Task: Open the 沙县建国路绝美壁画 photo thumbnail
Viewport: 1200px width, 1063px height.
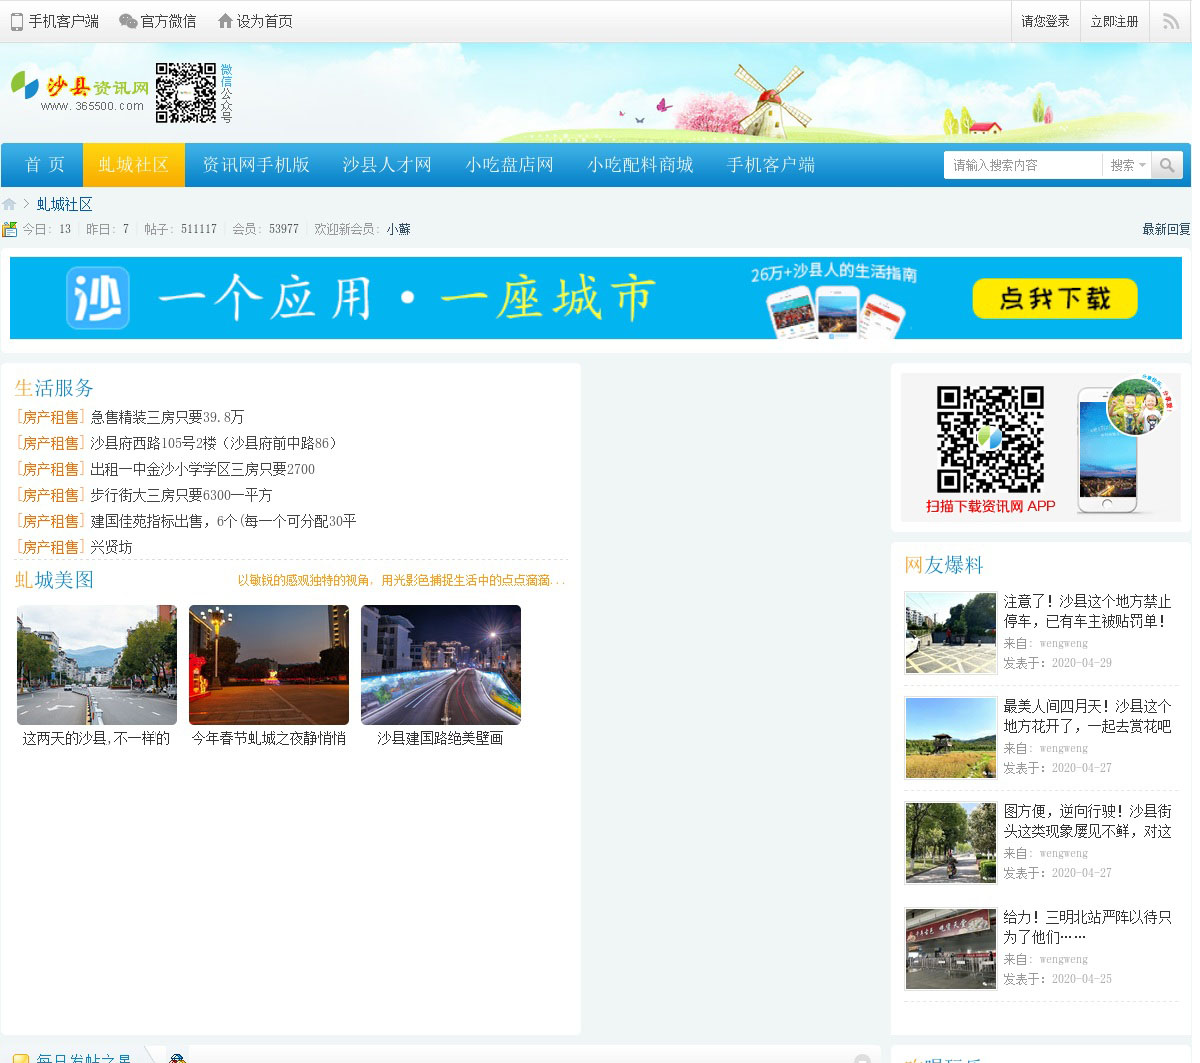Action: (440, 665)
